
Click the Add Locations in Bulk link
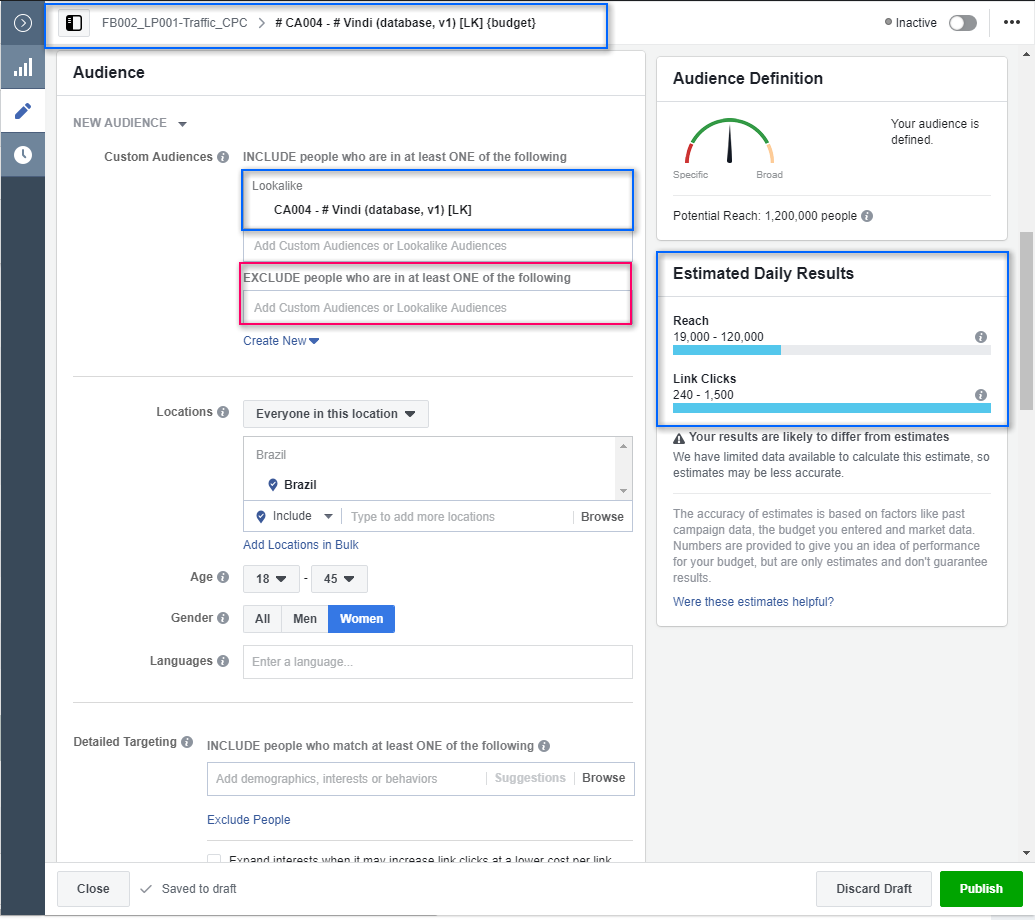click(x=300, y=545)
